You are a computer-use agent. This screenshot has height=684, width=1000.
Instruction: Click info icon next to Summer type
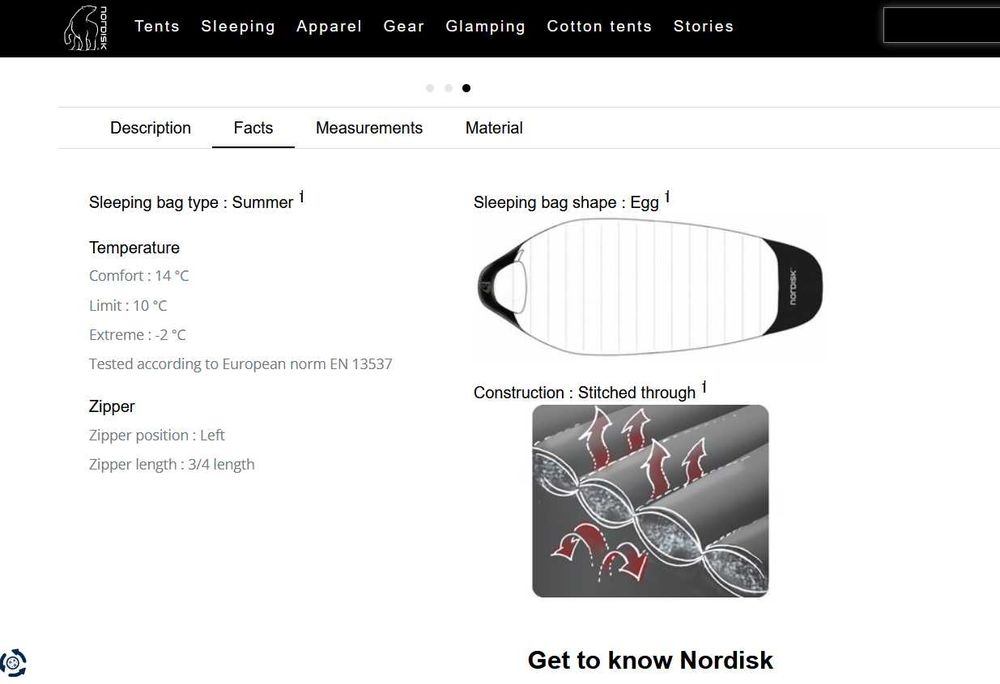coord(302,197)
